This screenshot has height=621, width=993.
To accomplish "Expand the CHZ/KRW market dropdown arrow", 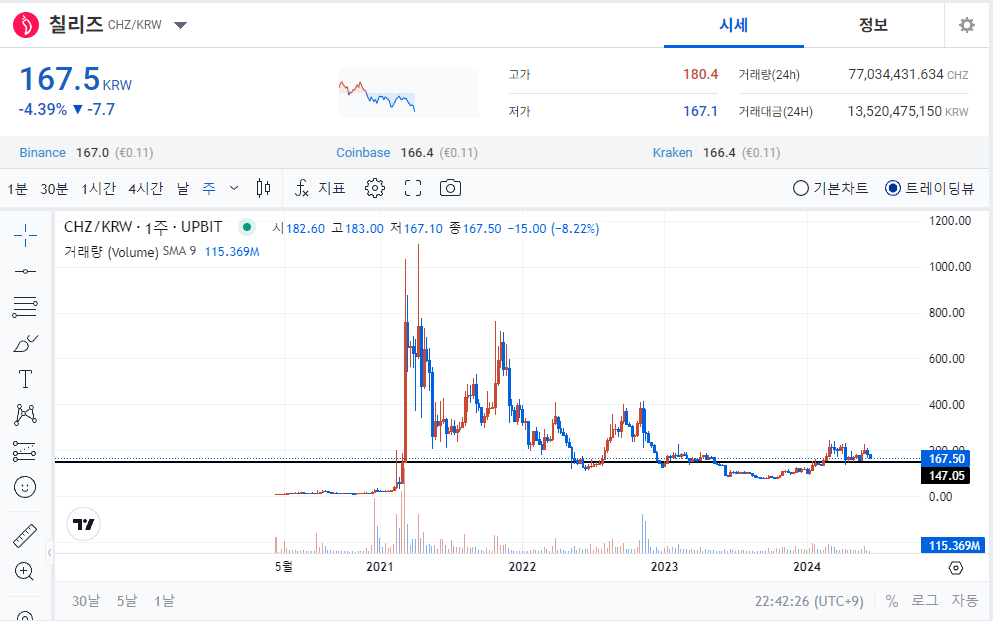I will coord(180,25).
